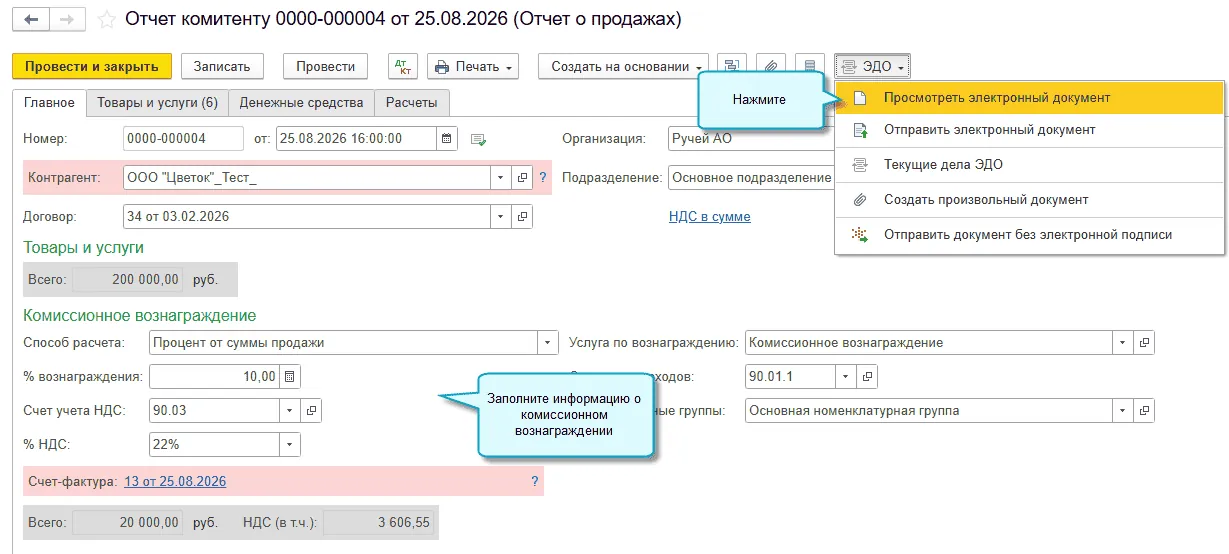Click the % вознаграждения value 10,00
The height and width of the screenshot is (554, 1229).
(x=214, y=377)
